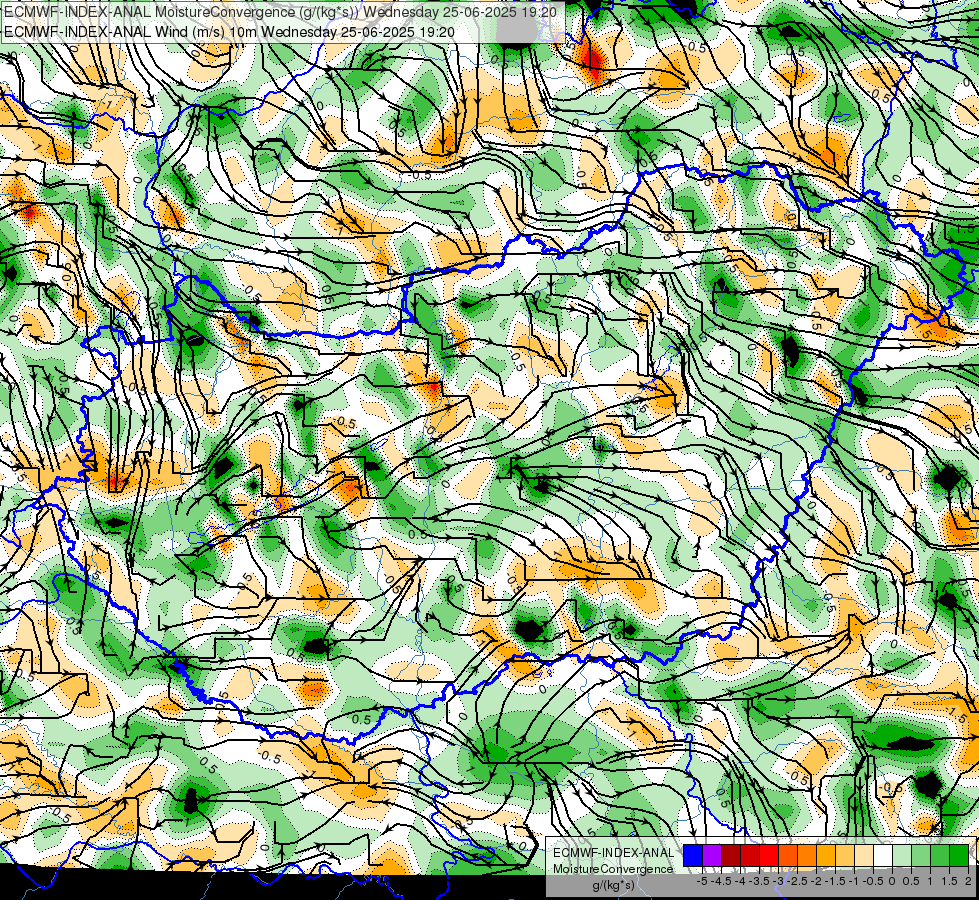The width and height of the screenshot is (979, 900).
Task: Click the MoistureConvergence title line at top
Action: coord(280,11)
